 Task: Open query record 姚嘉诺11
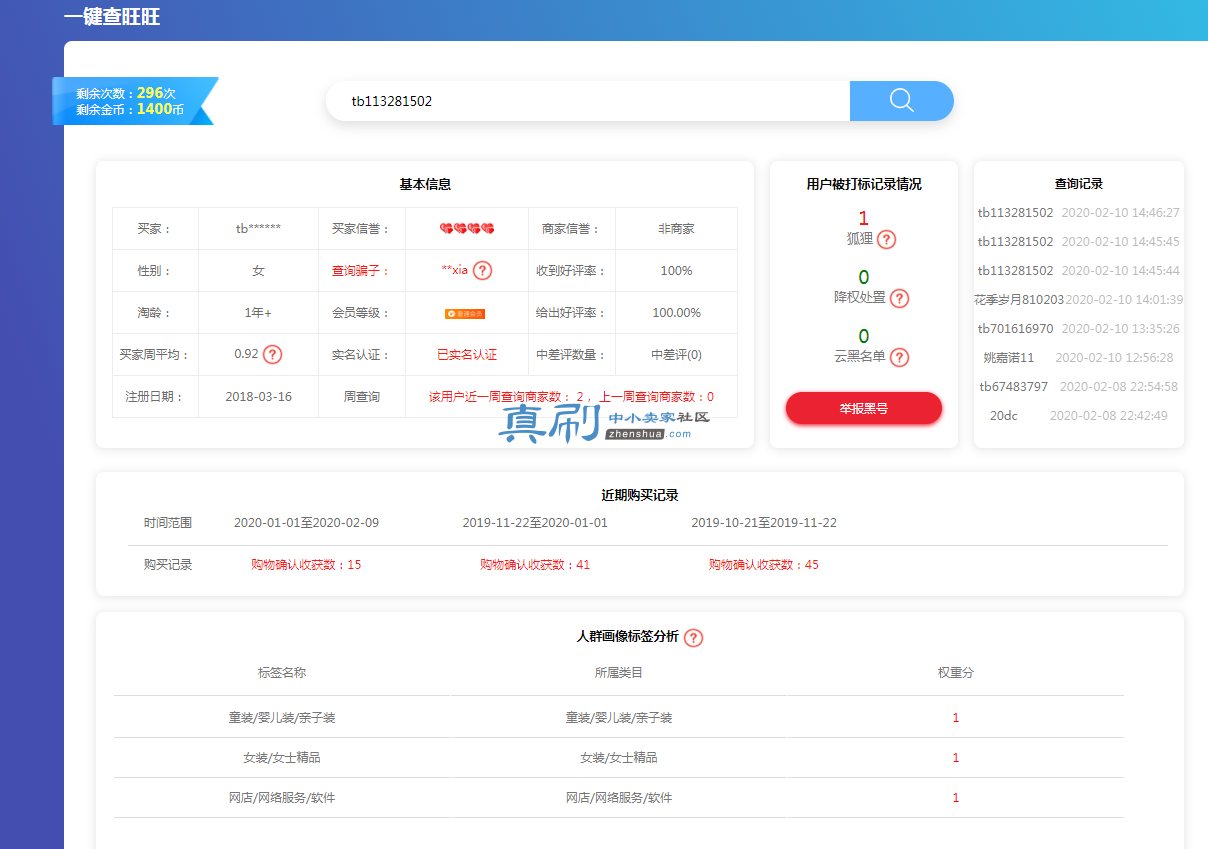pos(1079,358)
